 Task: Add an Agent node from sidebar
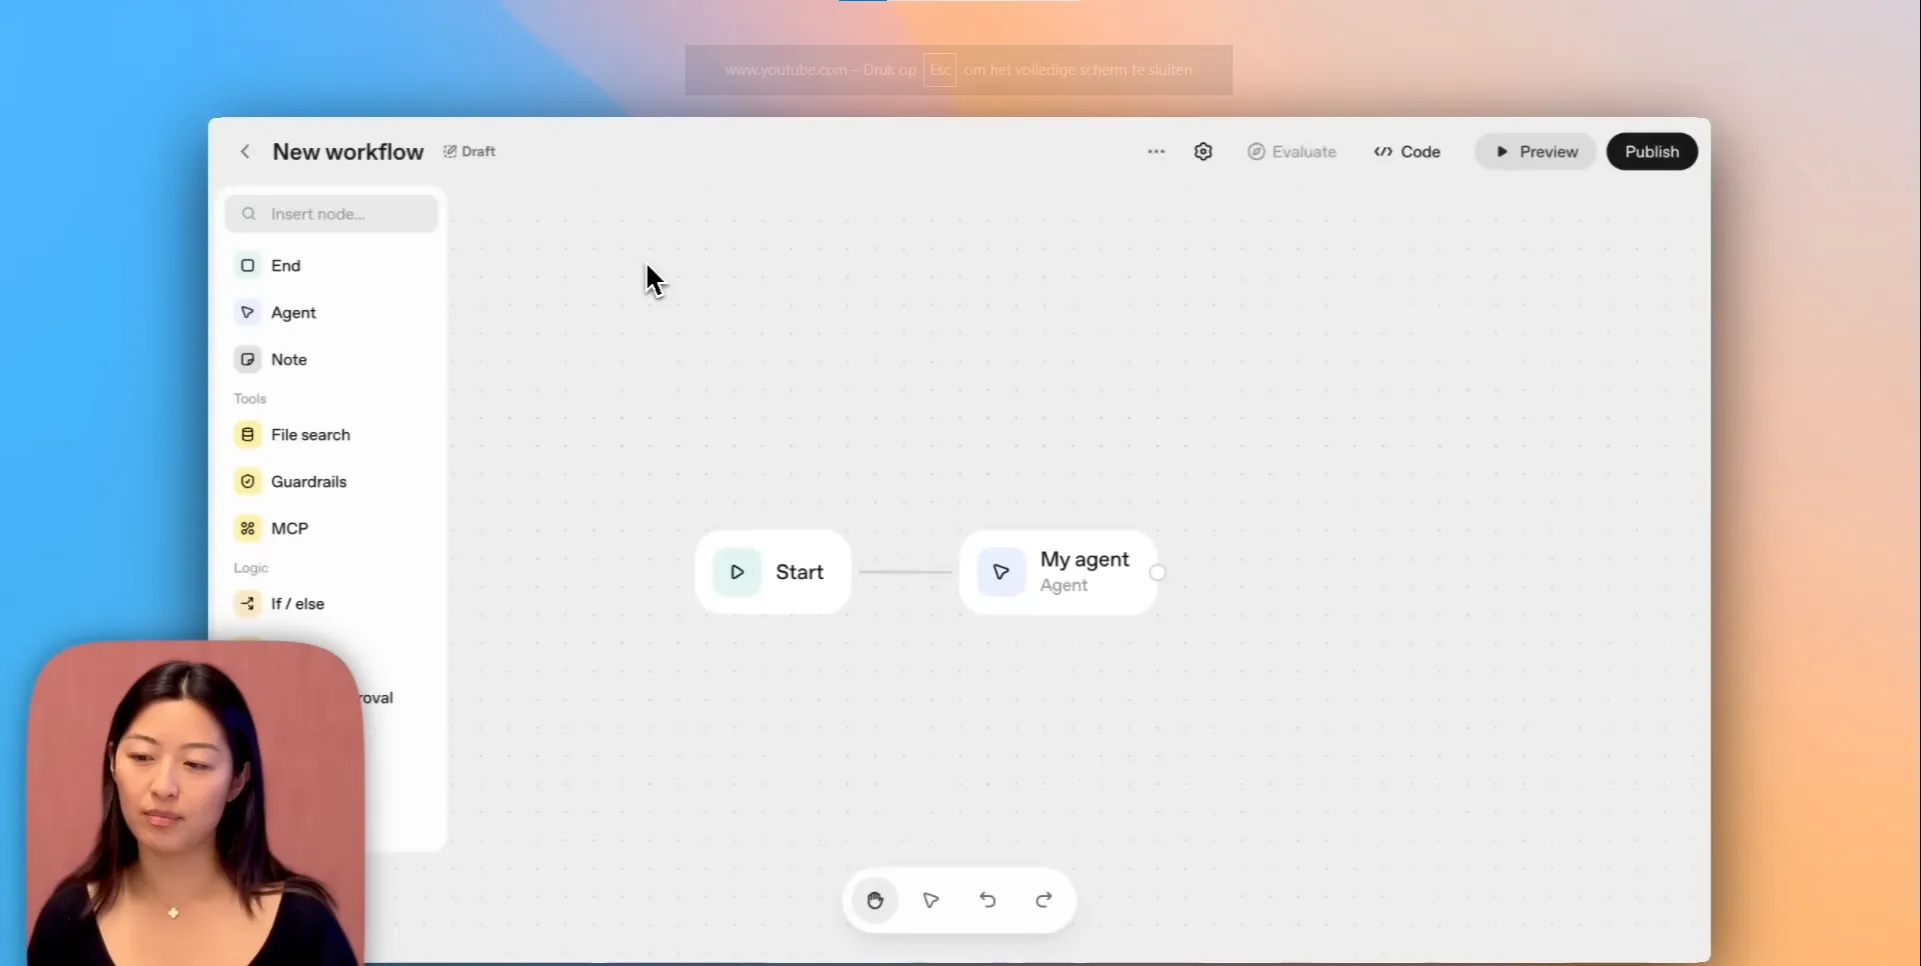(x=292, y=313)
